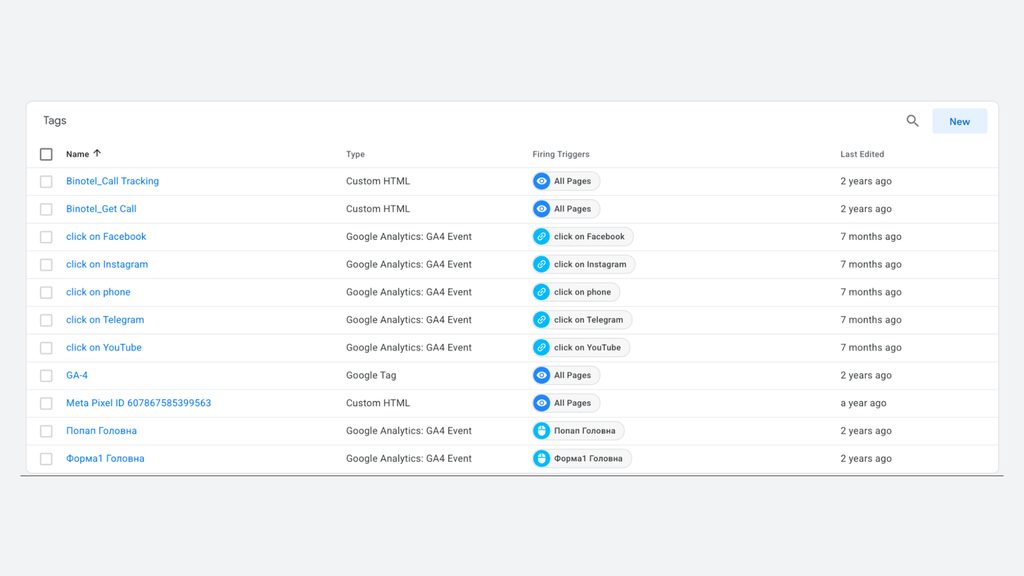Check the Binotel_Get Call row checkbox

(46, 209)
